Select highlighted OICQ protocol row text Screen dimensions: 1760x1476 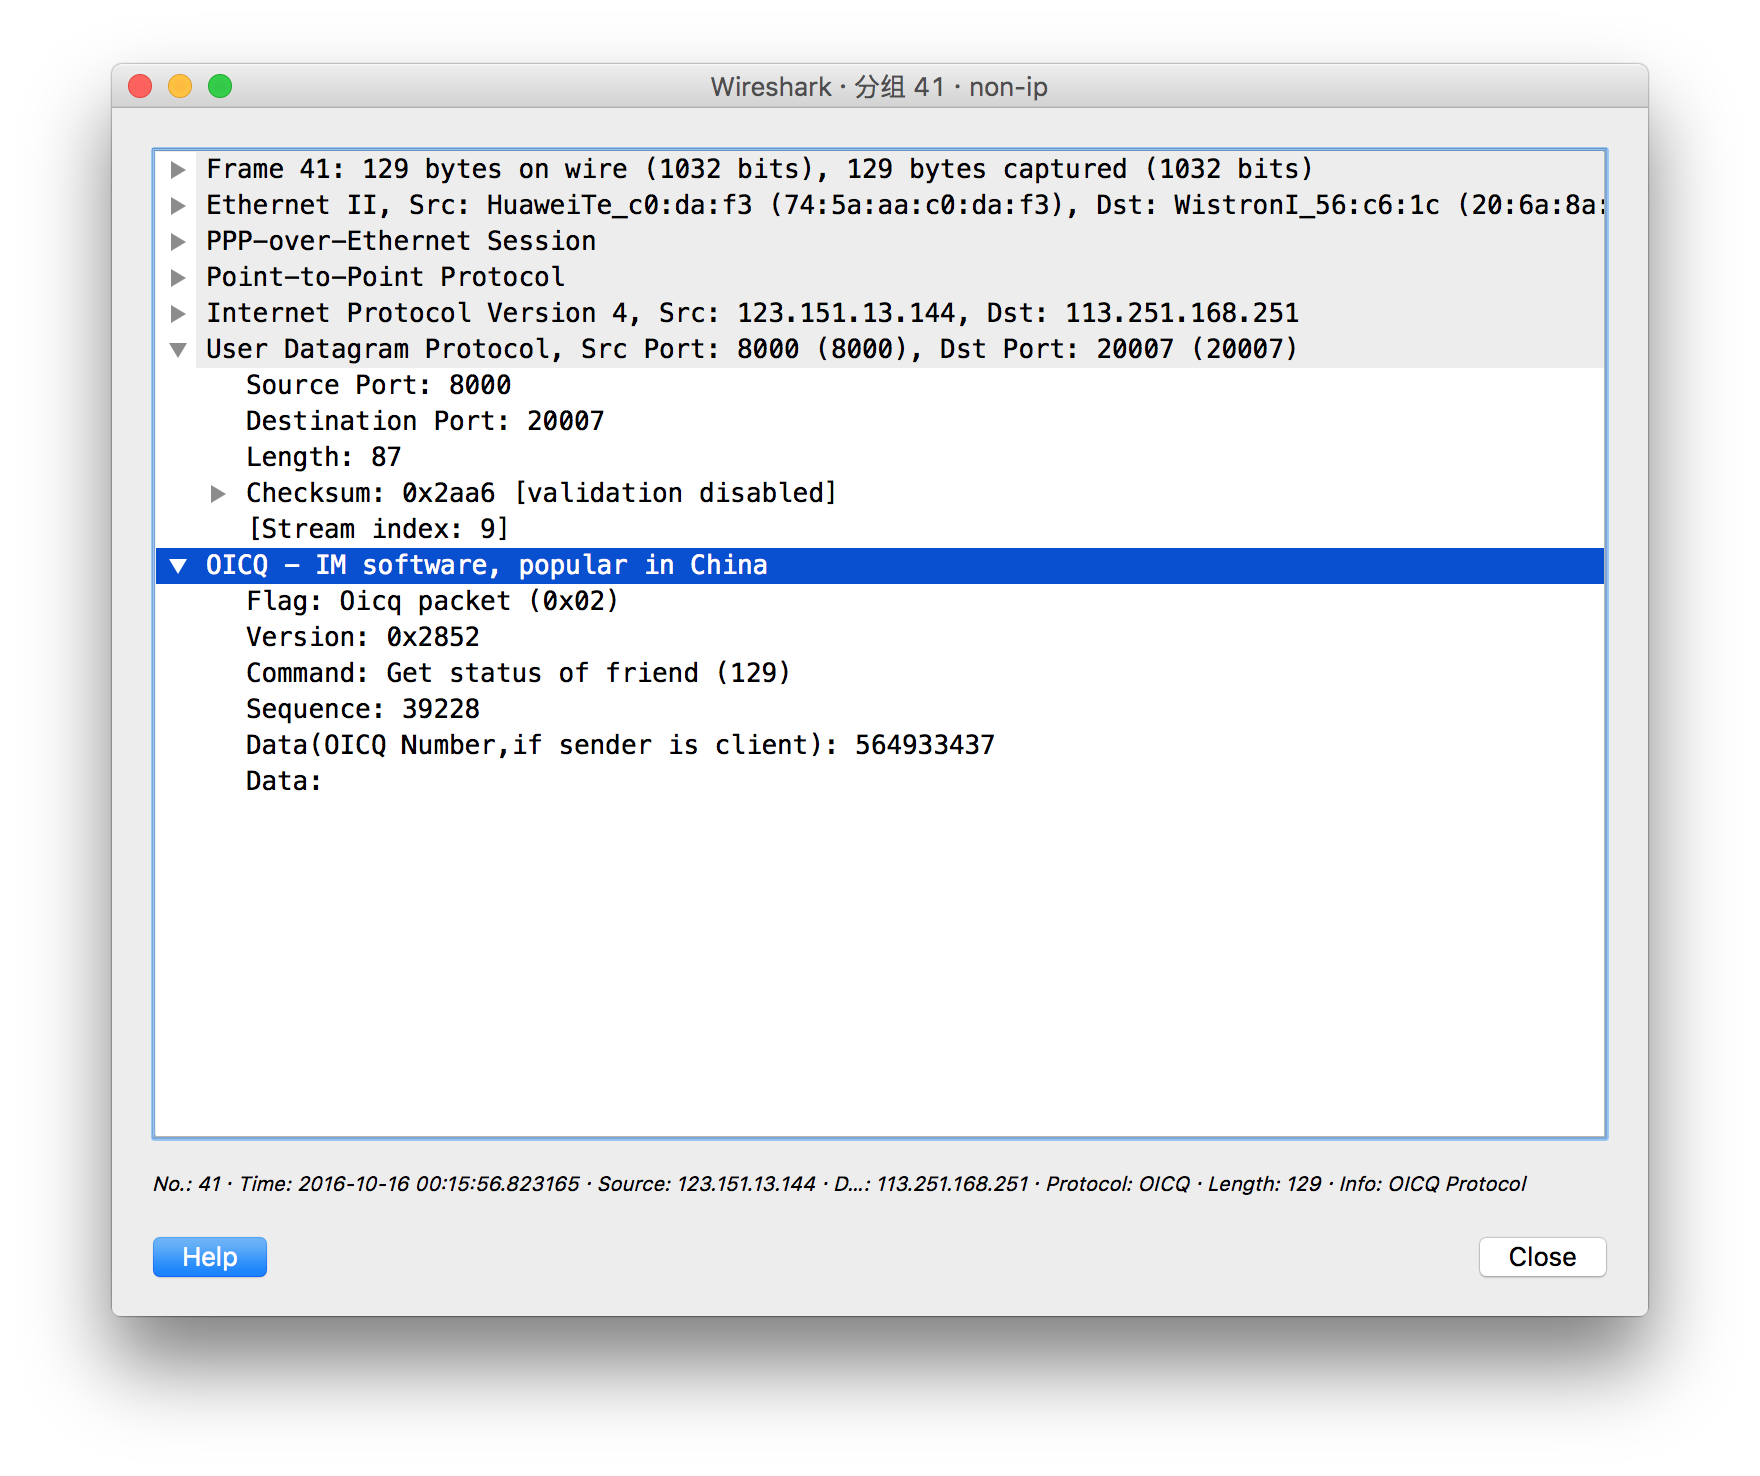coord(487,565)
